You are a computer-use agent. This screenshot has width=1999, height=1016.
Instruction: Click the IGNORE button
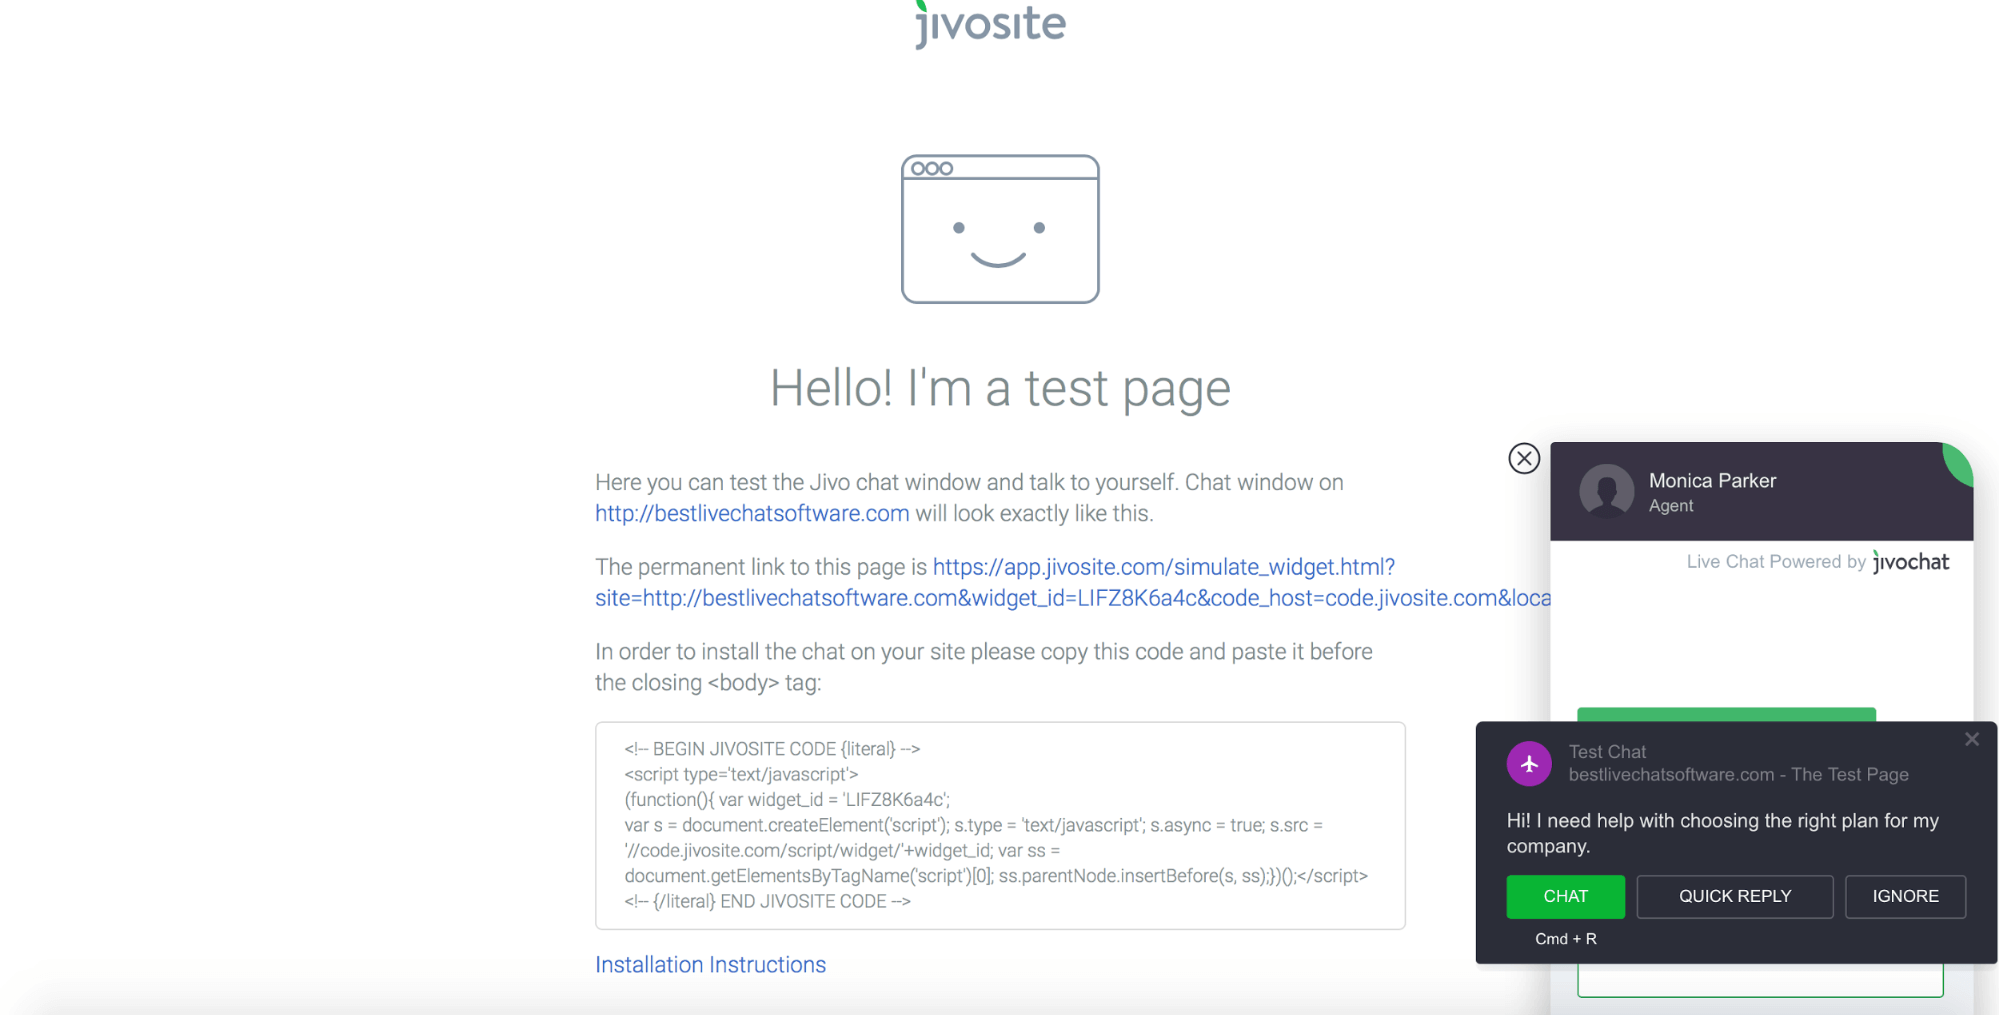[1905, 896]
